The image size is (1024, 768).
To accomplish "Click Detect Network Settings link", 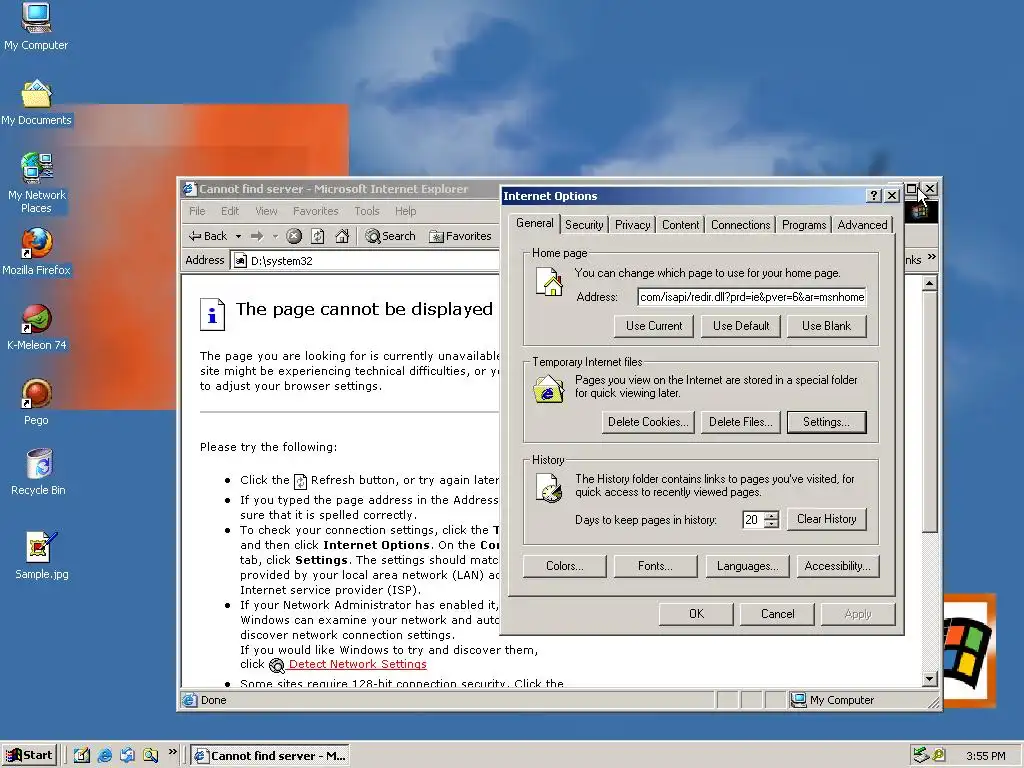I will coord(357,664).
